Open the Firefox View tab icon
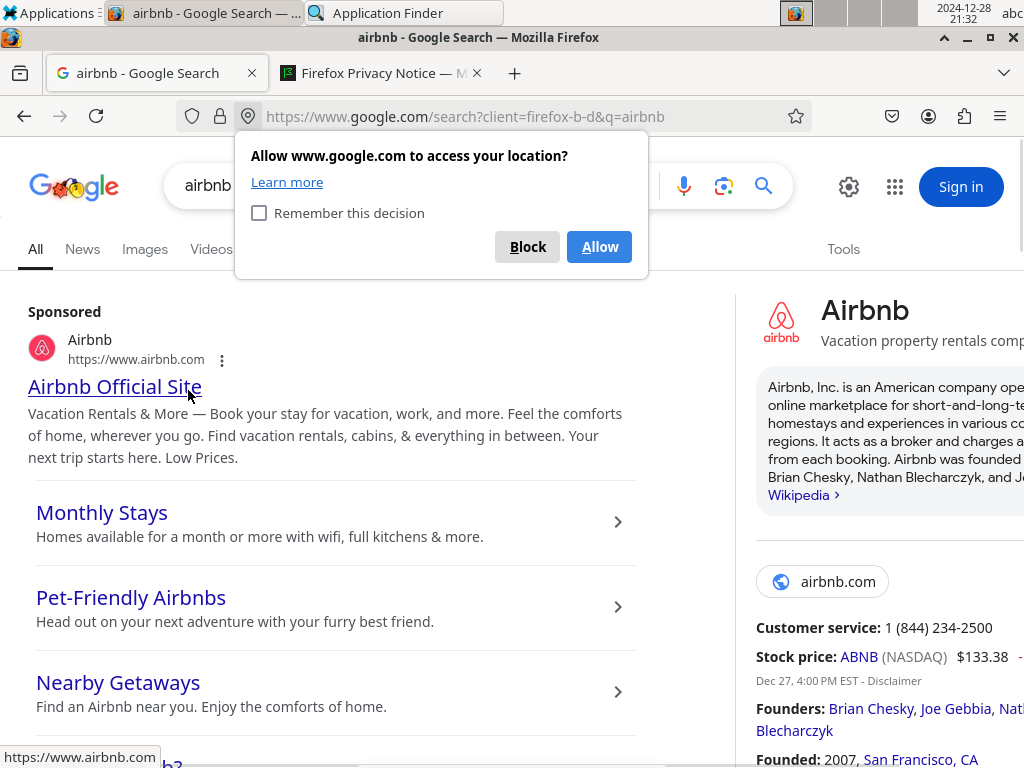The image size is (1024, 768). click(x=20, y=73)
